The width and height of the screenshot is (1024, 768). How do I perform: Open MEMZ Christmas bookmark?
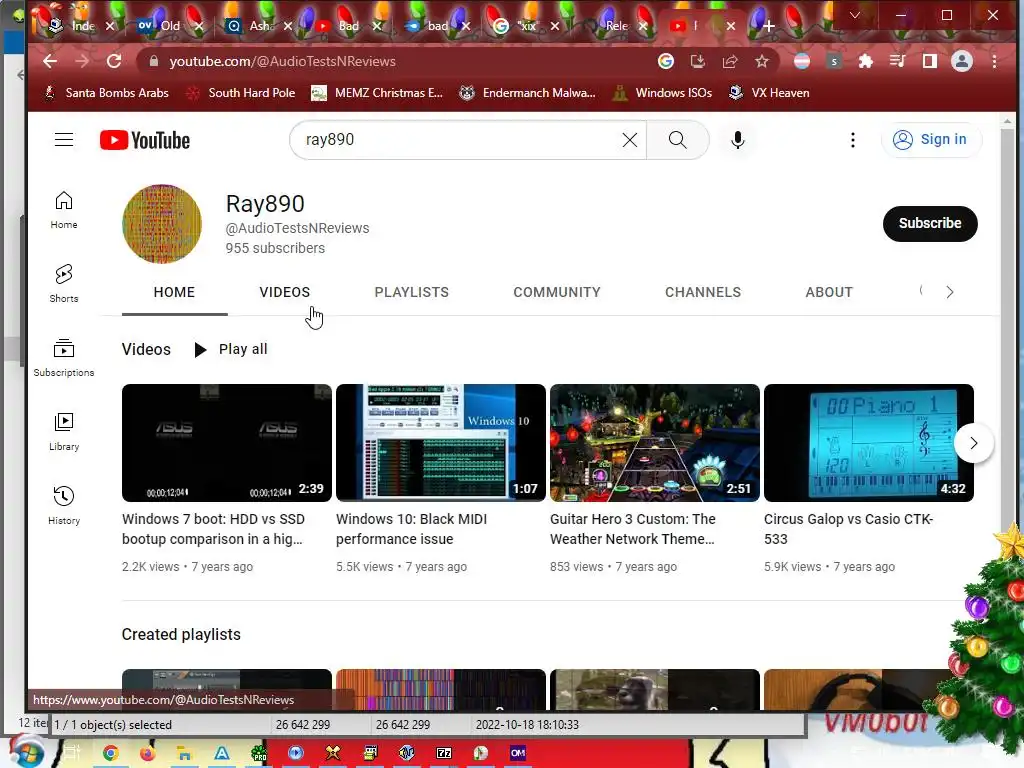point(377,93)
